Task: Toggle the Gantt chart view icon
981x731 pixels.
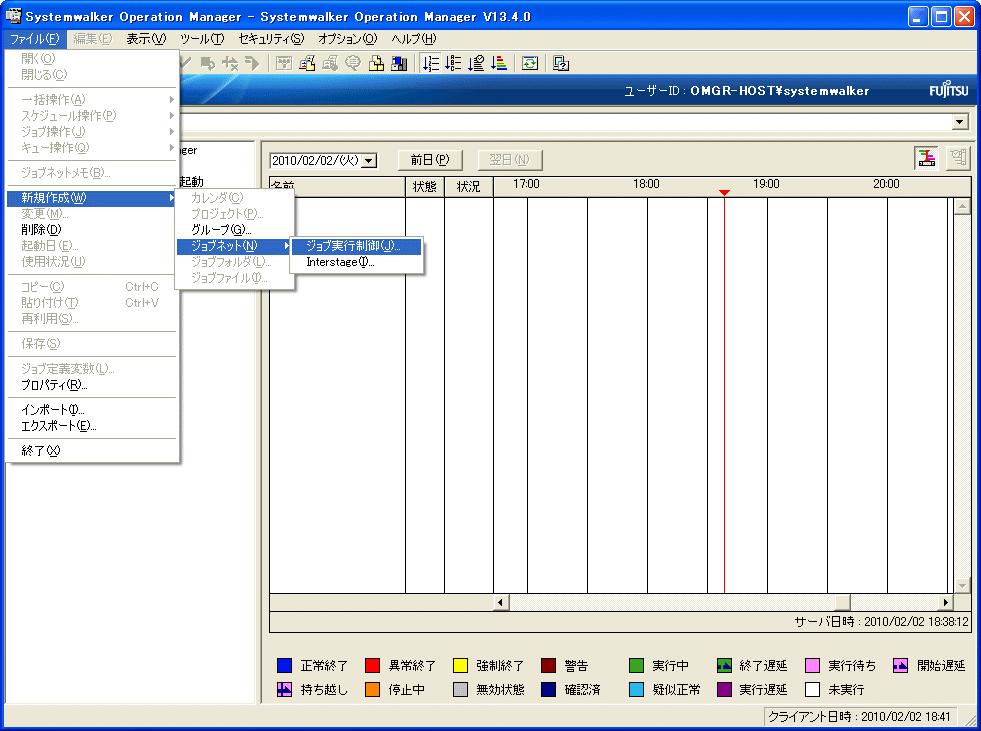Action: click(927, 158)
